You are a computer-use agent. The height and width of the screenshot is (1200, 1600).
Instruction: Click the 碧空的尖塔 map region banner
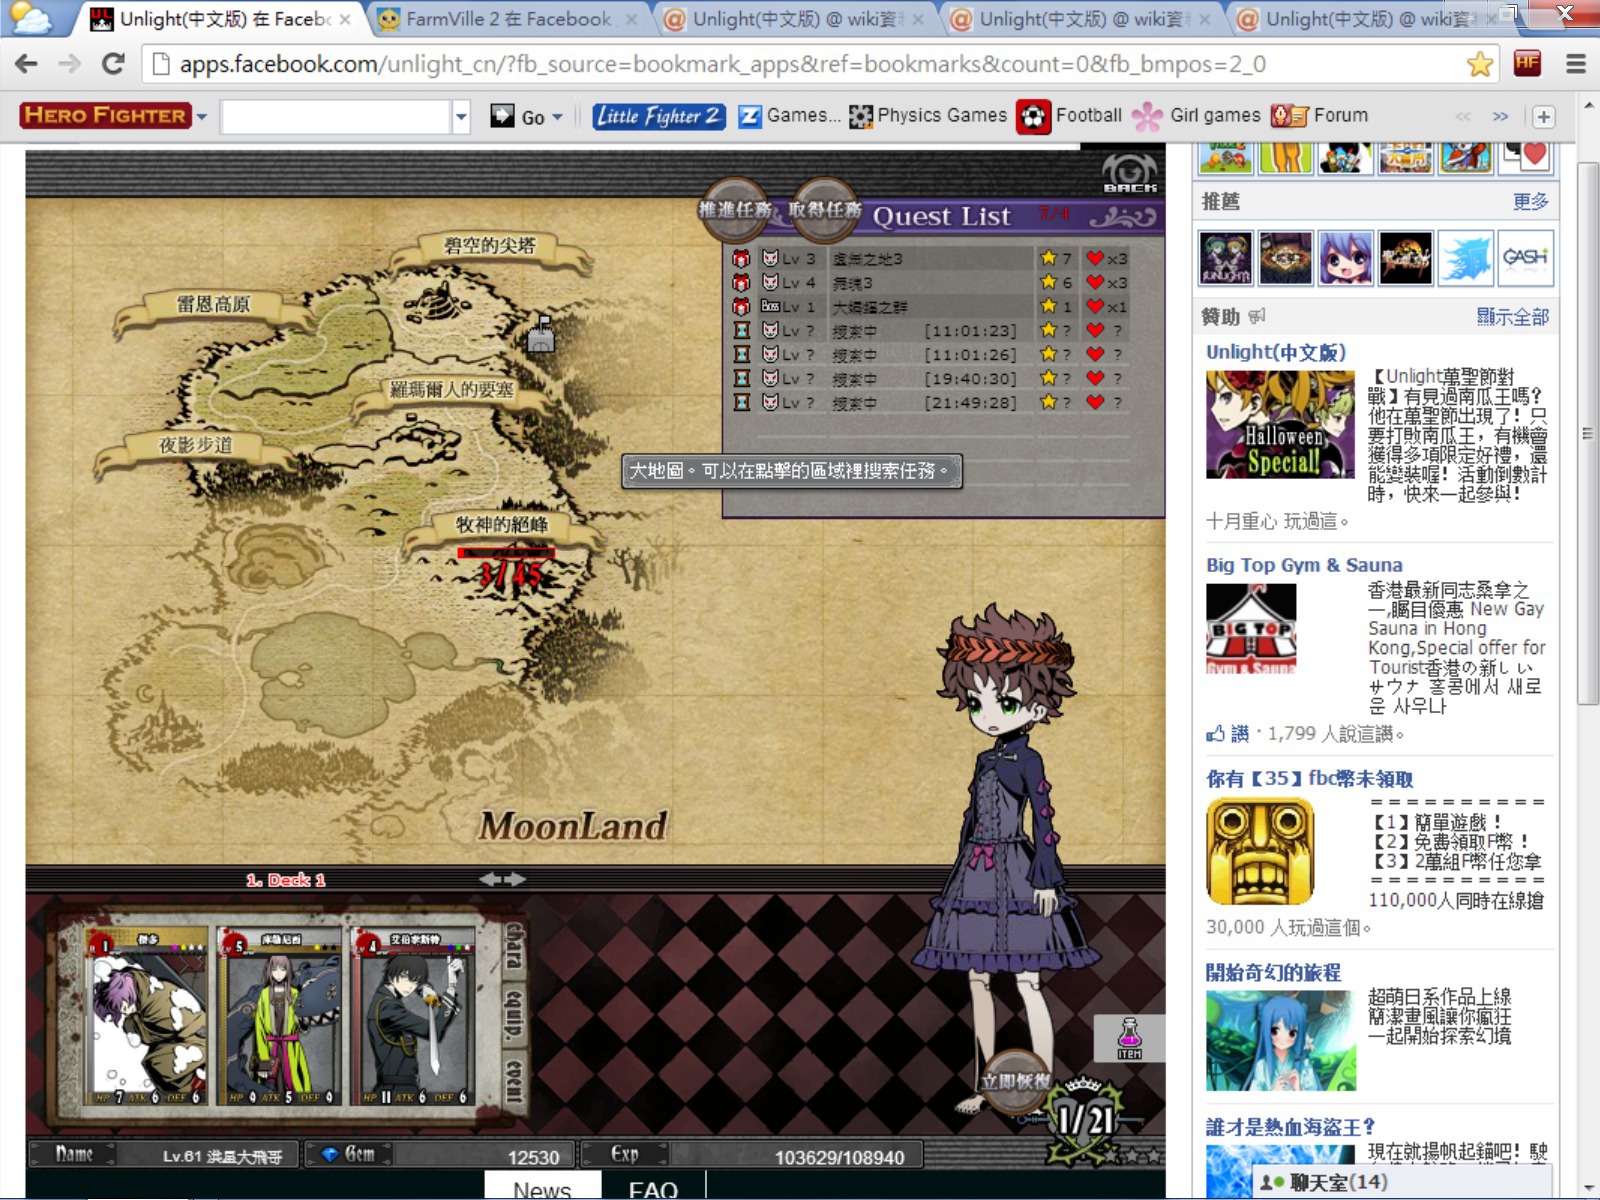coord(490,246)
